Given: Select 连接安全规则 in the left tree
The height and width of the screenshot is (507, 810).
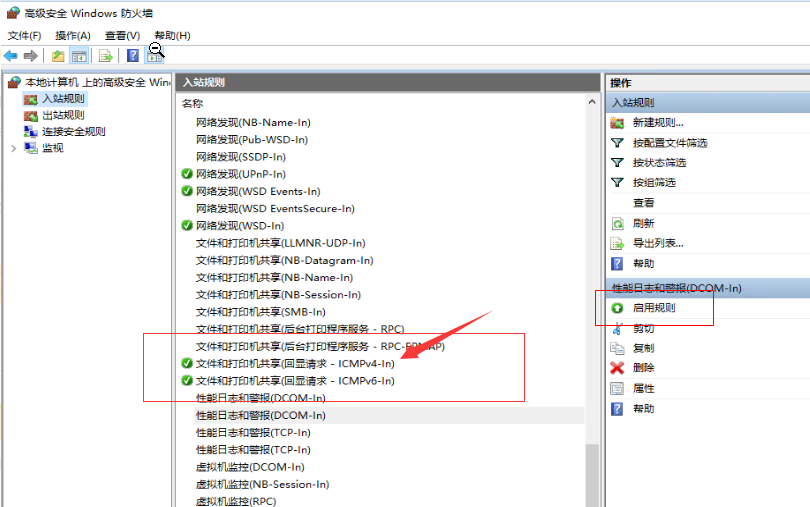Looking at the screenshot, I should point(74,132).
